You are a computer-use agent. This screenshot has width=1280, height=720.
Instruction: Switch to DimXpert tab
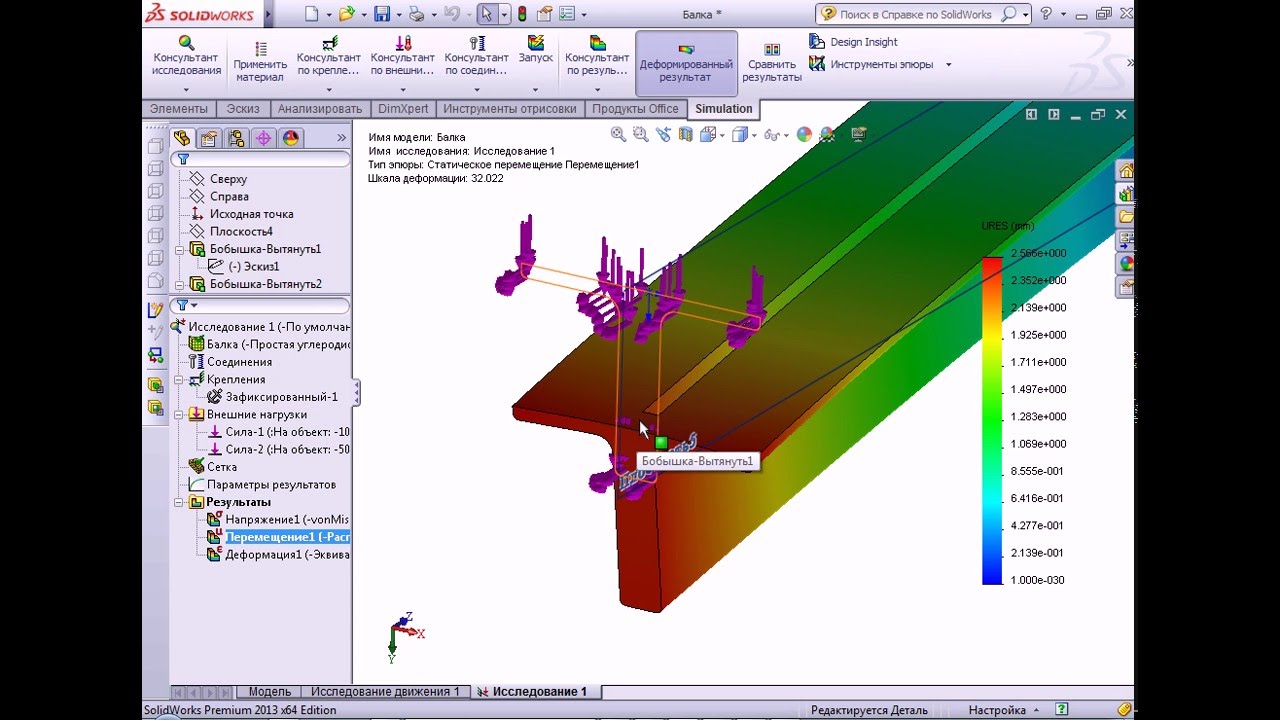coord(404,109)
